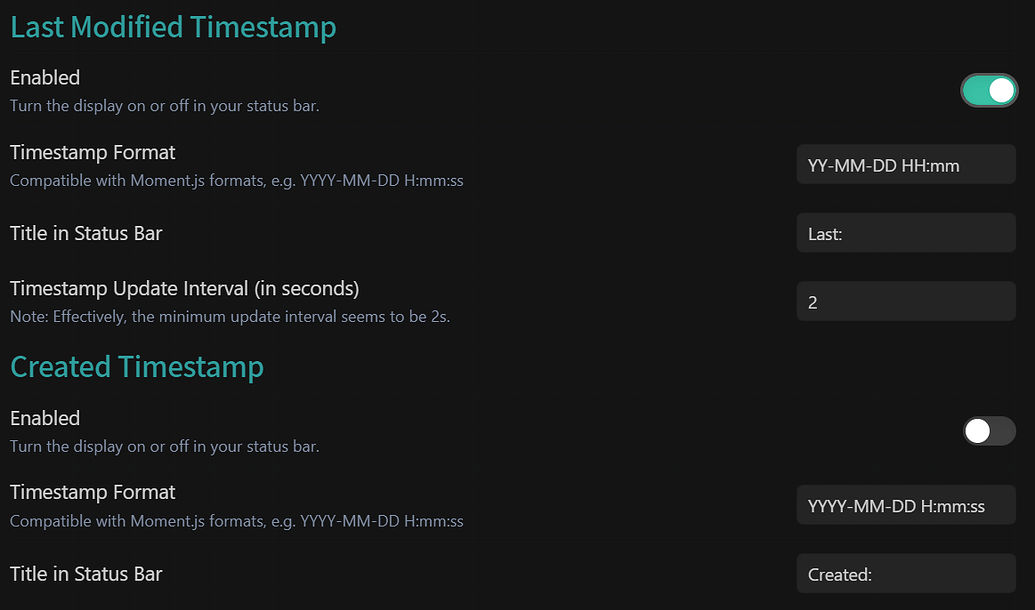Click the update interval field showing 2

905,302
